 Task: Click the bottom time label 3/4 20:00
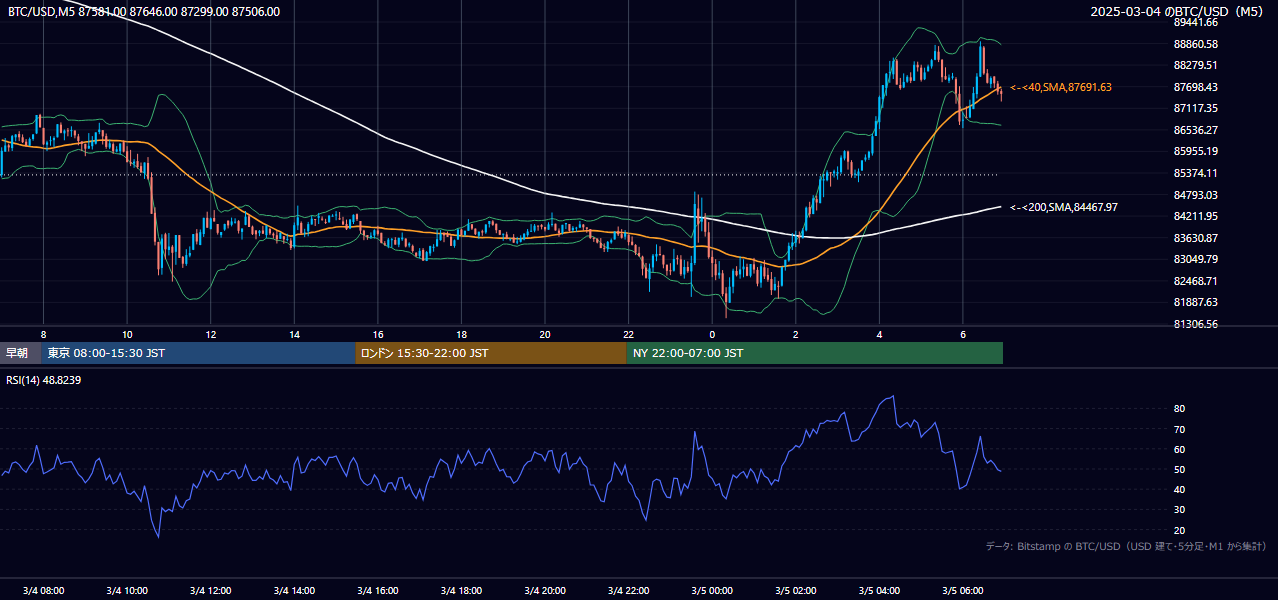click(x=544, y=591)
